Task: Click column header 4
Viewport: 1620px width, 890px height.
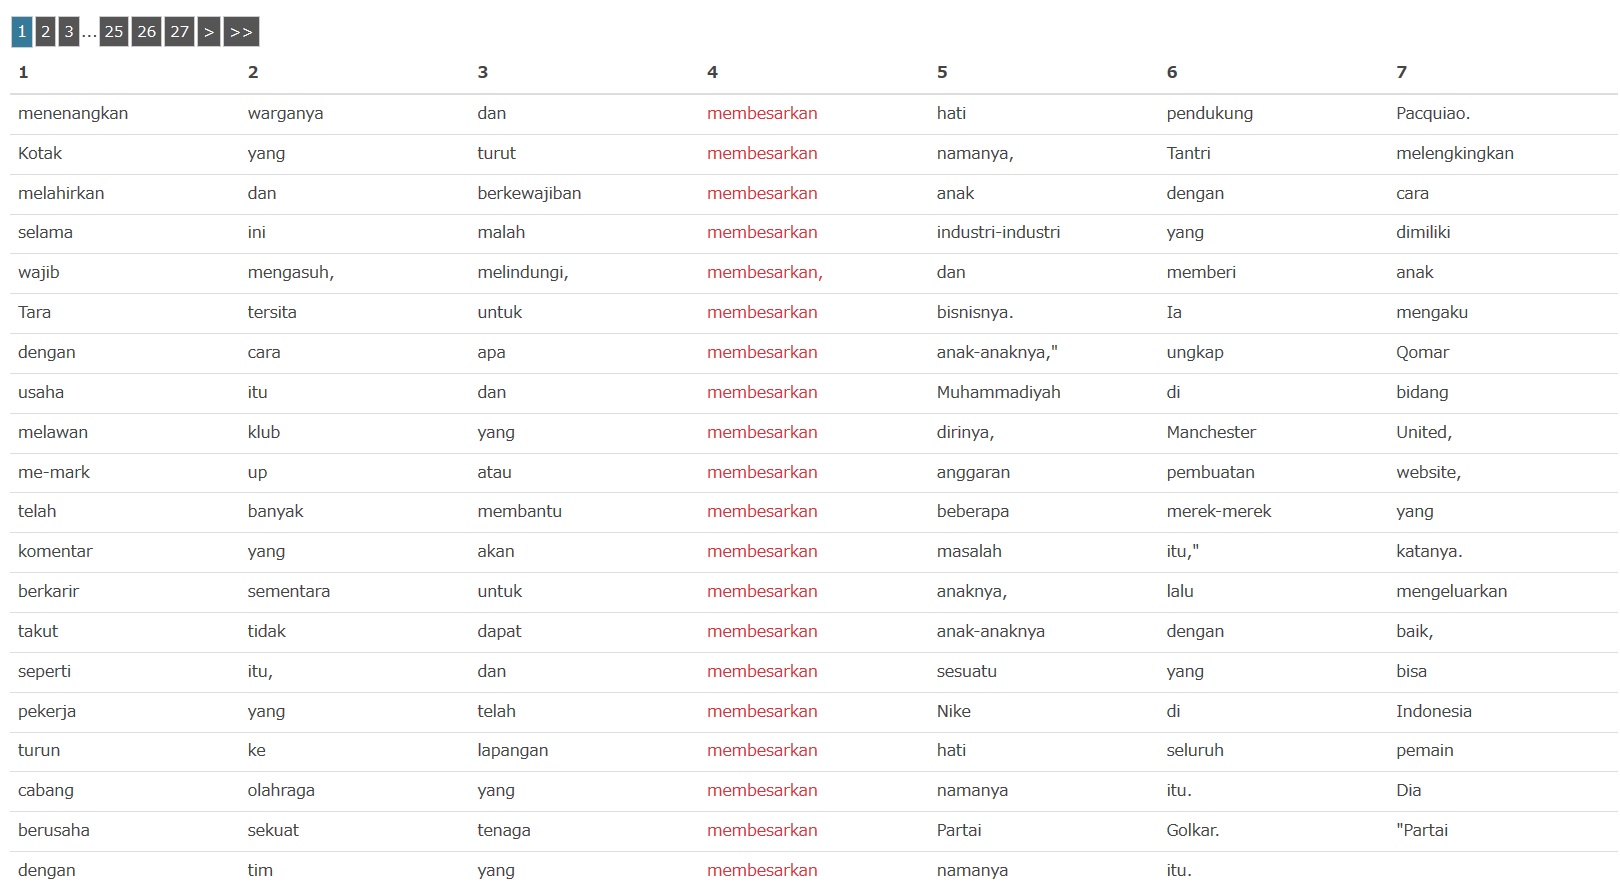Action: [x=712, y=72]
